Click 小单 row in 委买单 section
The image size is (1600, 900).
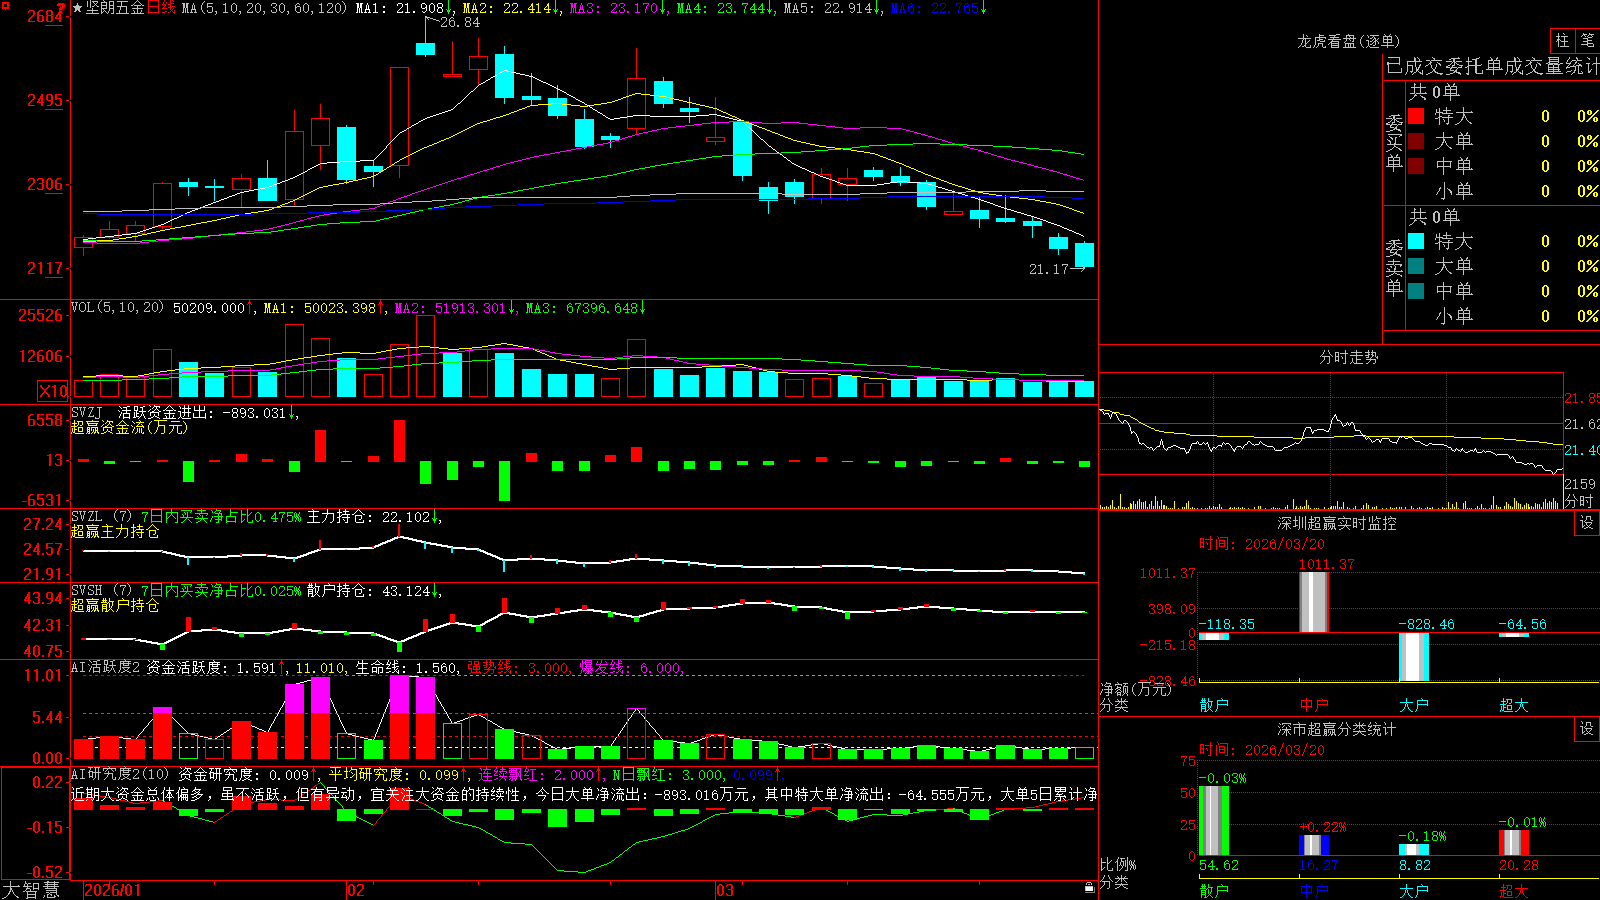(x=1503, y=191)
